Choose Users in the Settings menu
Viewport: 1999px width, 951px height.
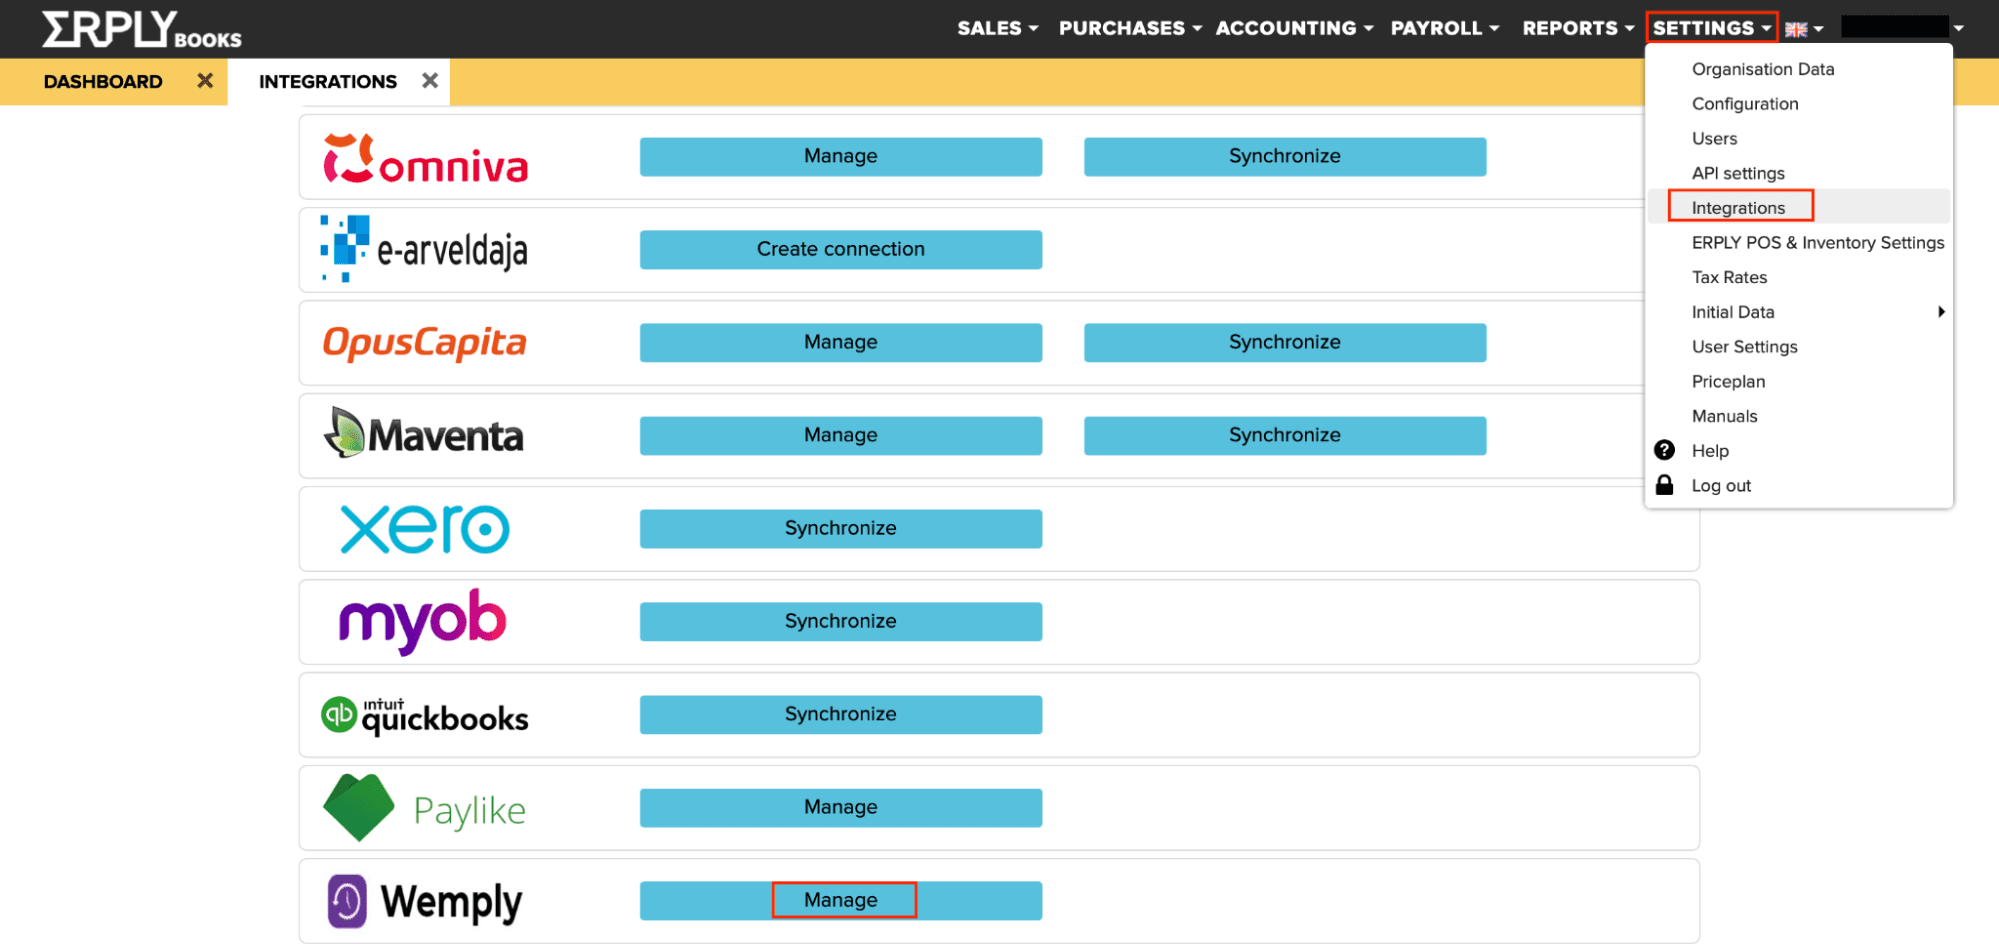point(1714,139)
